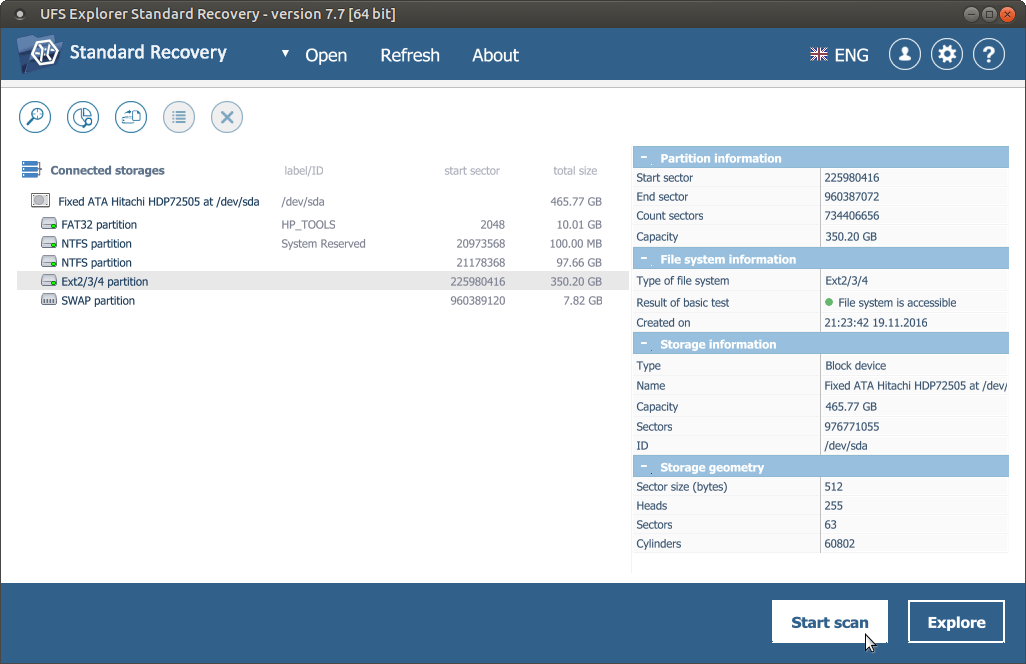Click the X close storage toolbar icon
Image resolution: width=1026 pixels, height=664 pixels.
(227, 117)
